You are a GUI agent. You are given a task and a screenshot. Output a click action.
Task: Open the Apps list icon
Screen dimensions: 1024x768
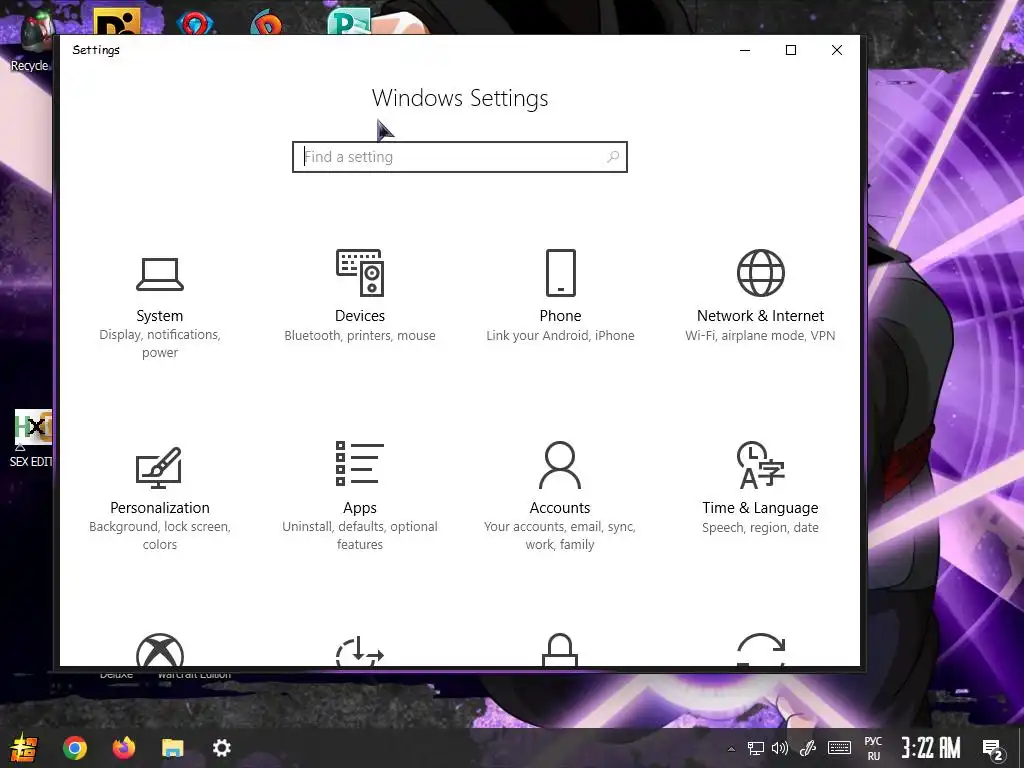(x=360, y=464)
